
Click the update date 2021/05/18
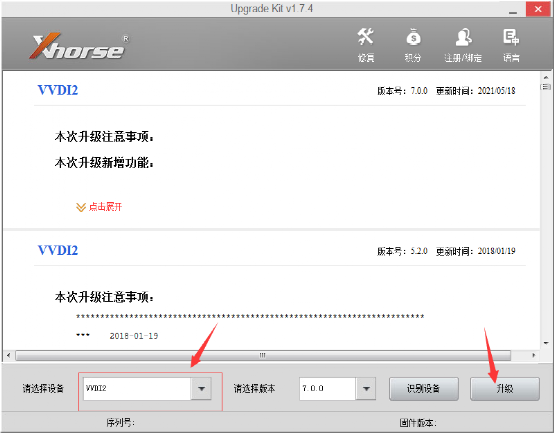pos(496,91)
